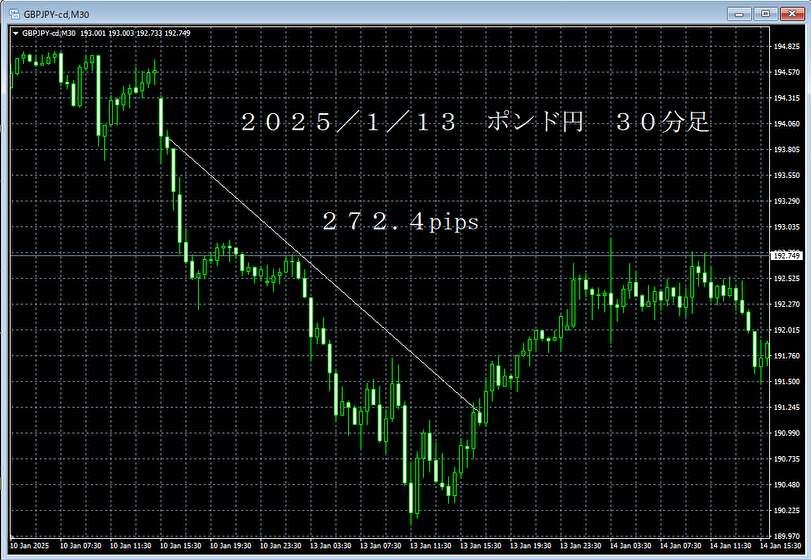Click the 14 Jan 15:30 time label

[780, 546]
